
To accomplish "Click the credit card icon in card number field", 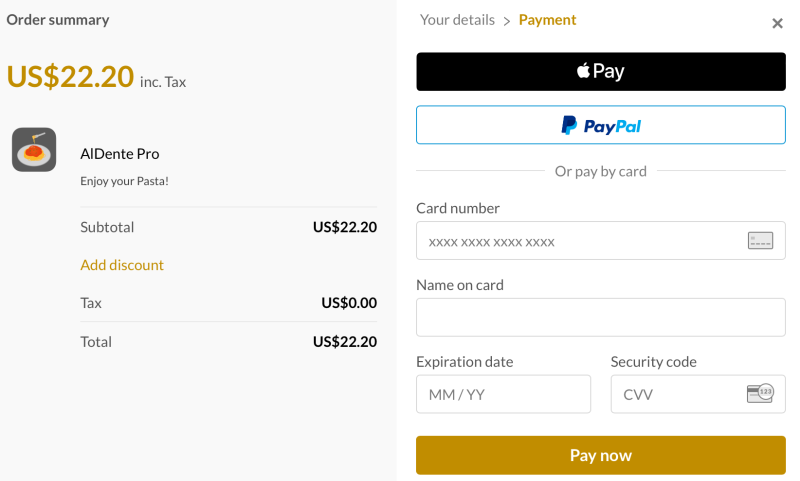I will coord(760,241).
